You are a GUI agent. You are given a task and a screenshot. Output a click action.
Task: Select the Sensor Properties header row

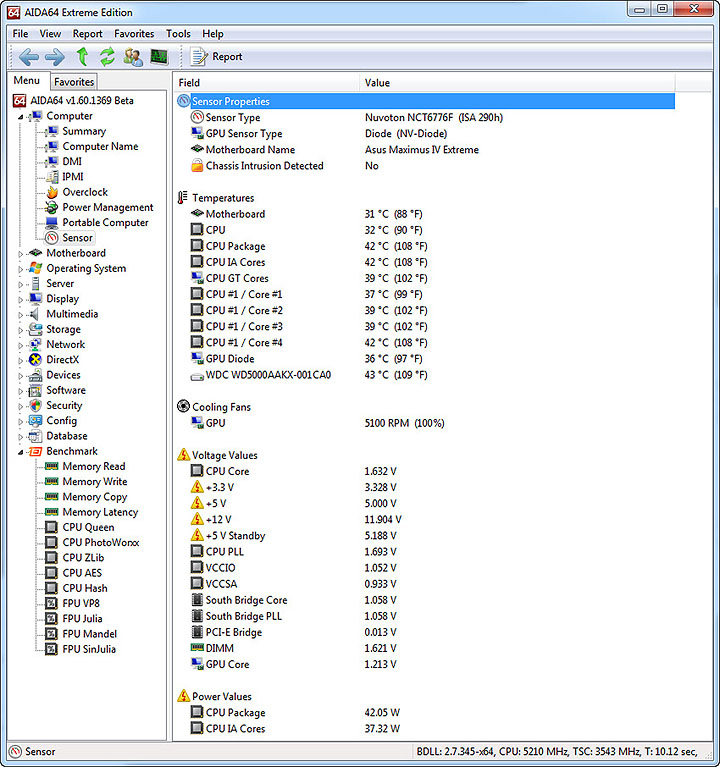425,101
